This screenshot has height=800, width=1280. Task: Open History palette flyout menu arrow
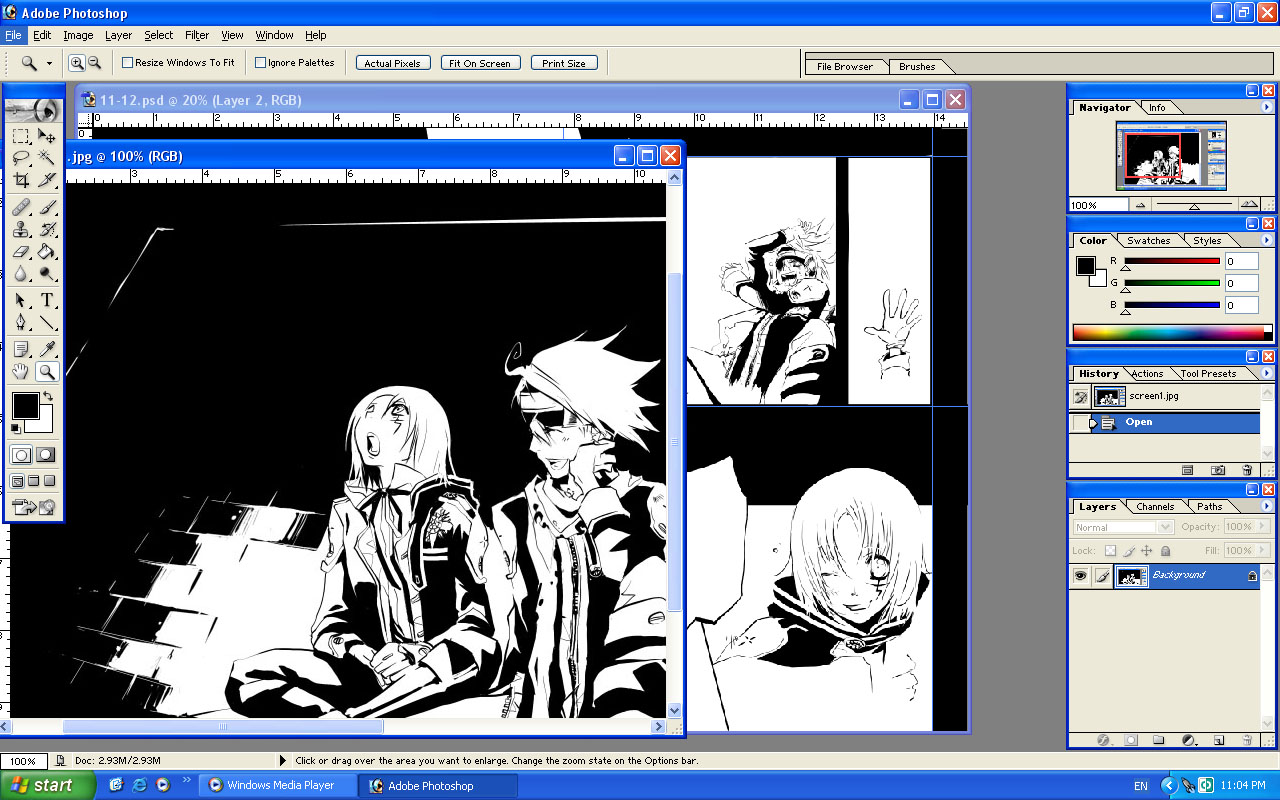click(1267, 373)
